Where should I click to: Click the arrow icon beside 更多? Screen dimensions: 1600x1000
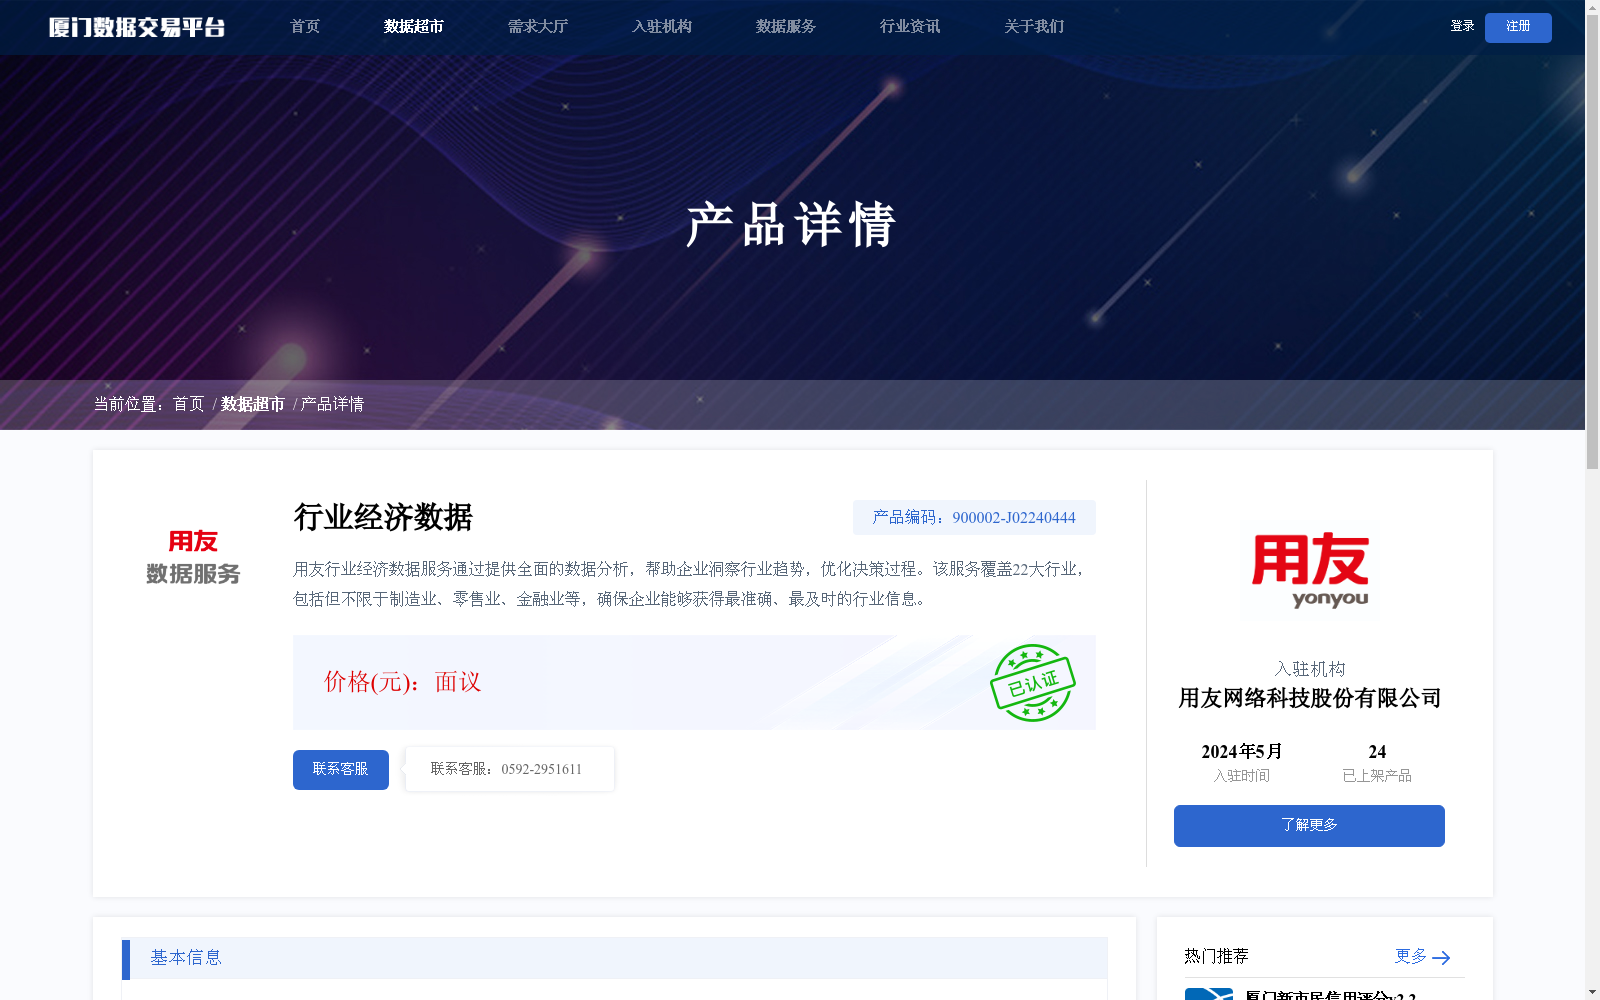(x=1441, y=958)
